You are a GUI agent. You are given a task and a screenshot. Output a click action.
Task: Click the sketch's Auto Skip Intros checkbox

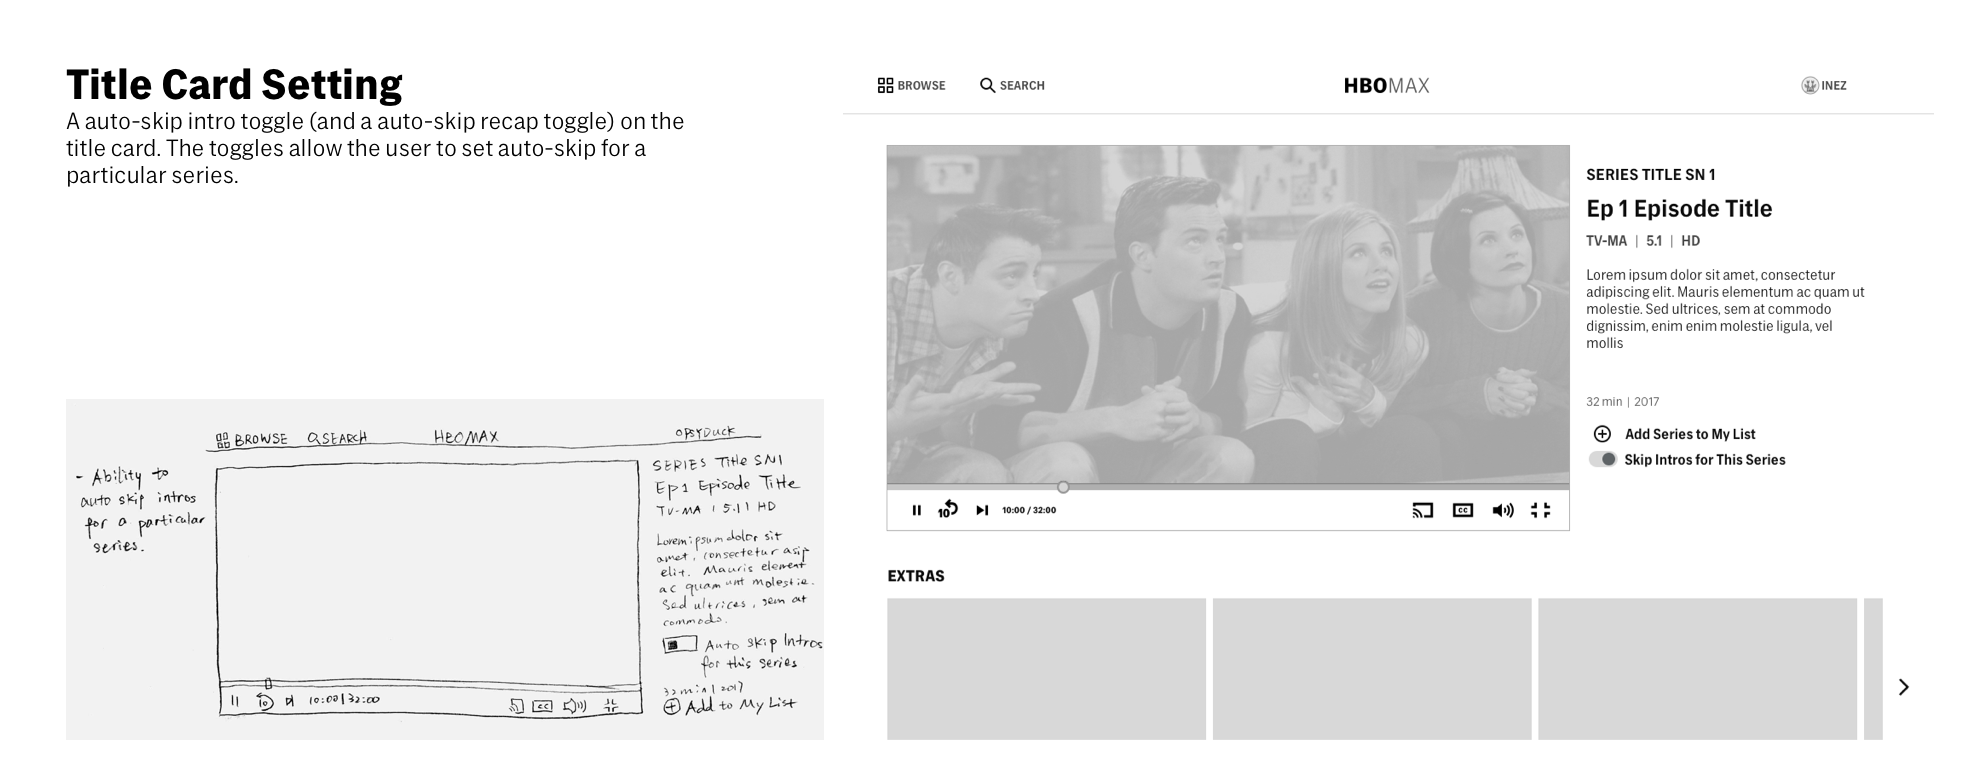click(680, 645)
